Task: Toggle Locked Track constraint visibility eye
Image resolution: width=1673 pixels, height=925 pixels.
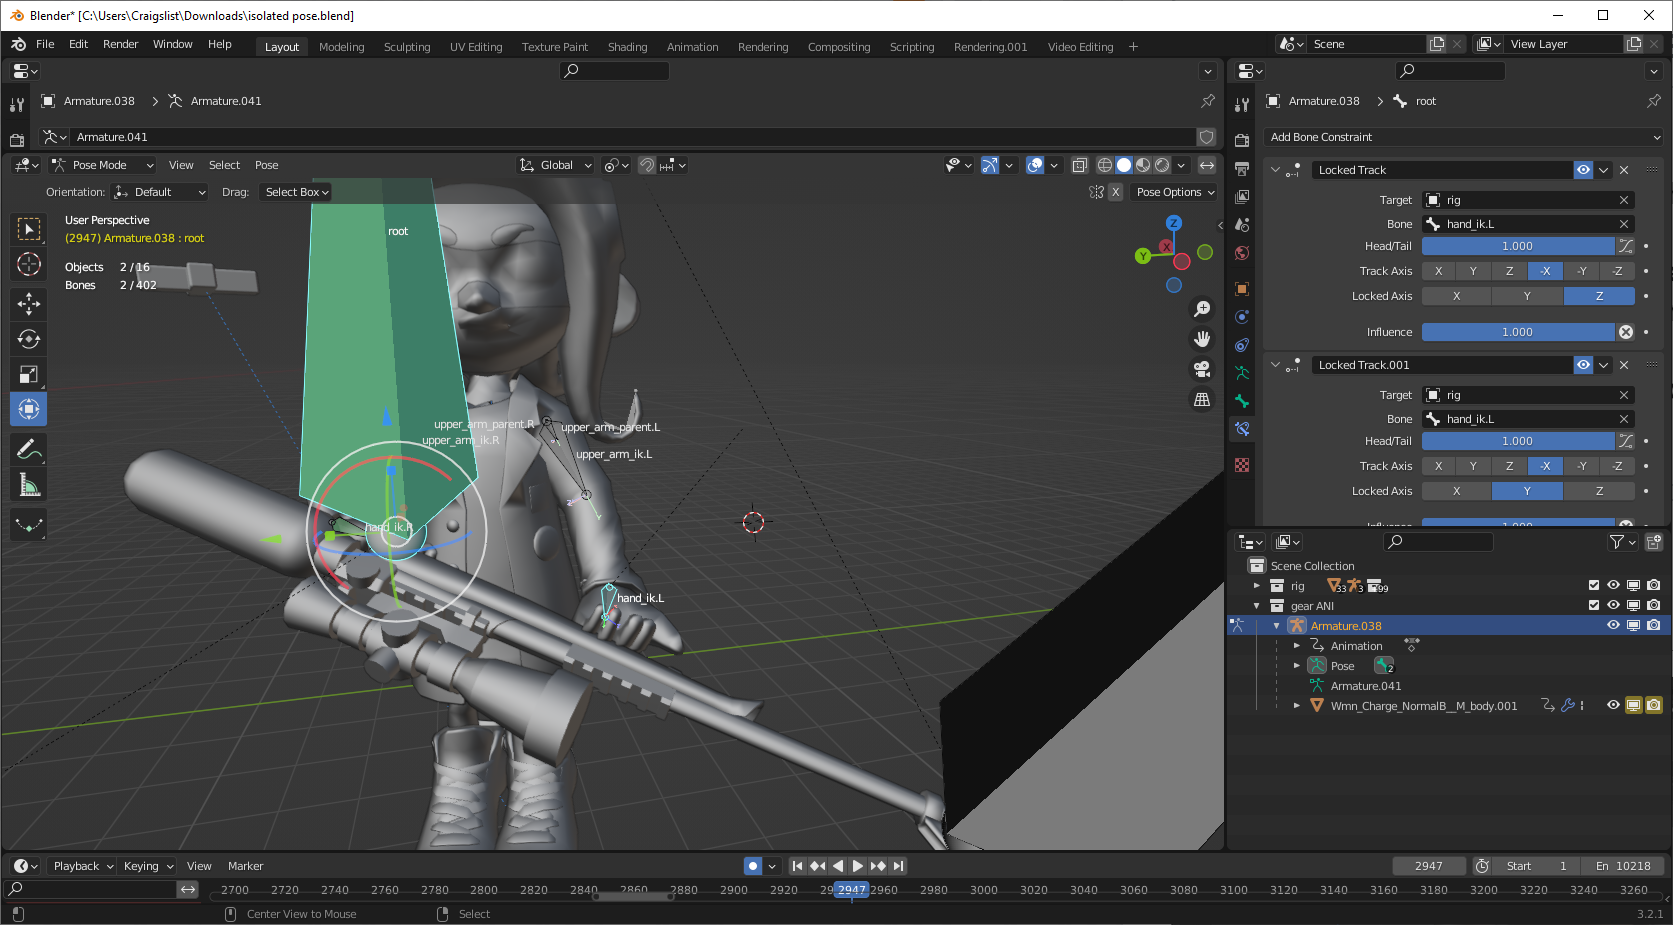Action: (x=1583, y=170)
